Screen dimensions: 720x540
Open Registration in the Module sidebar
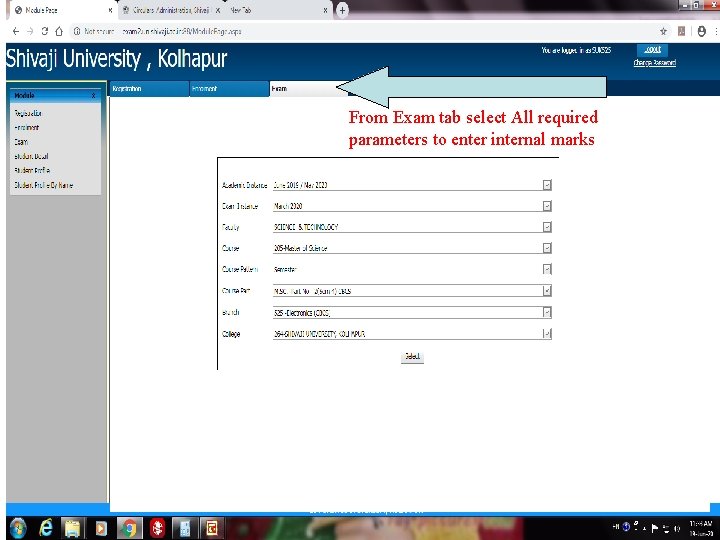pos(28,113)
